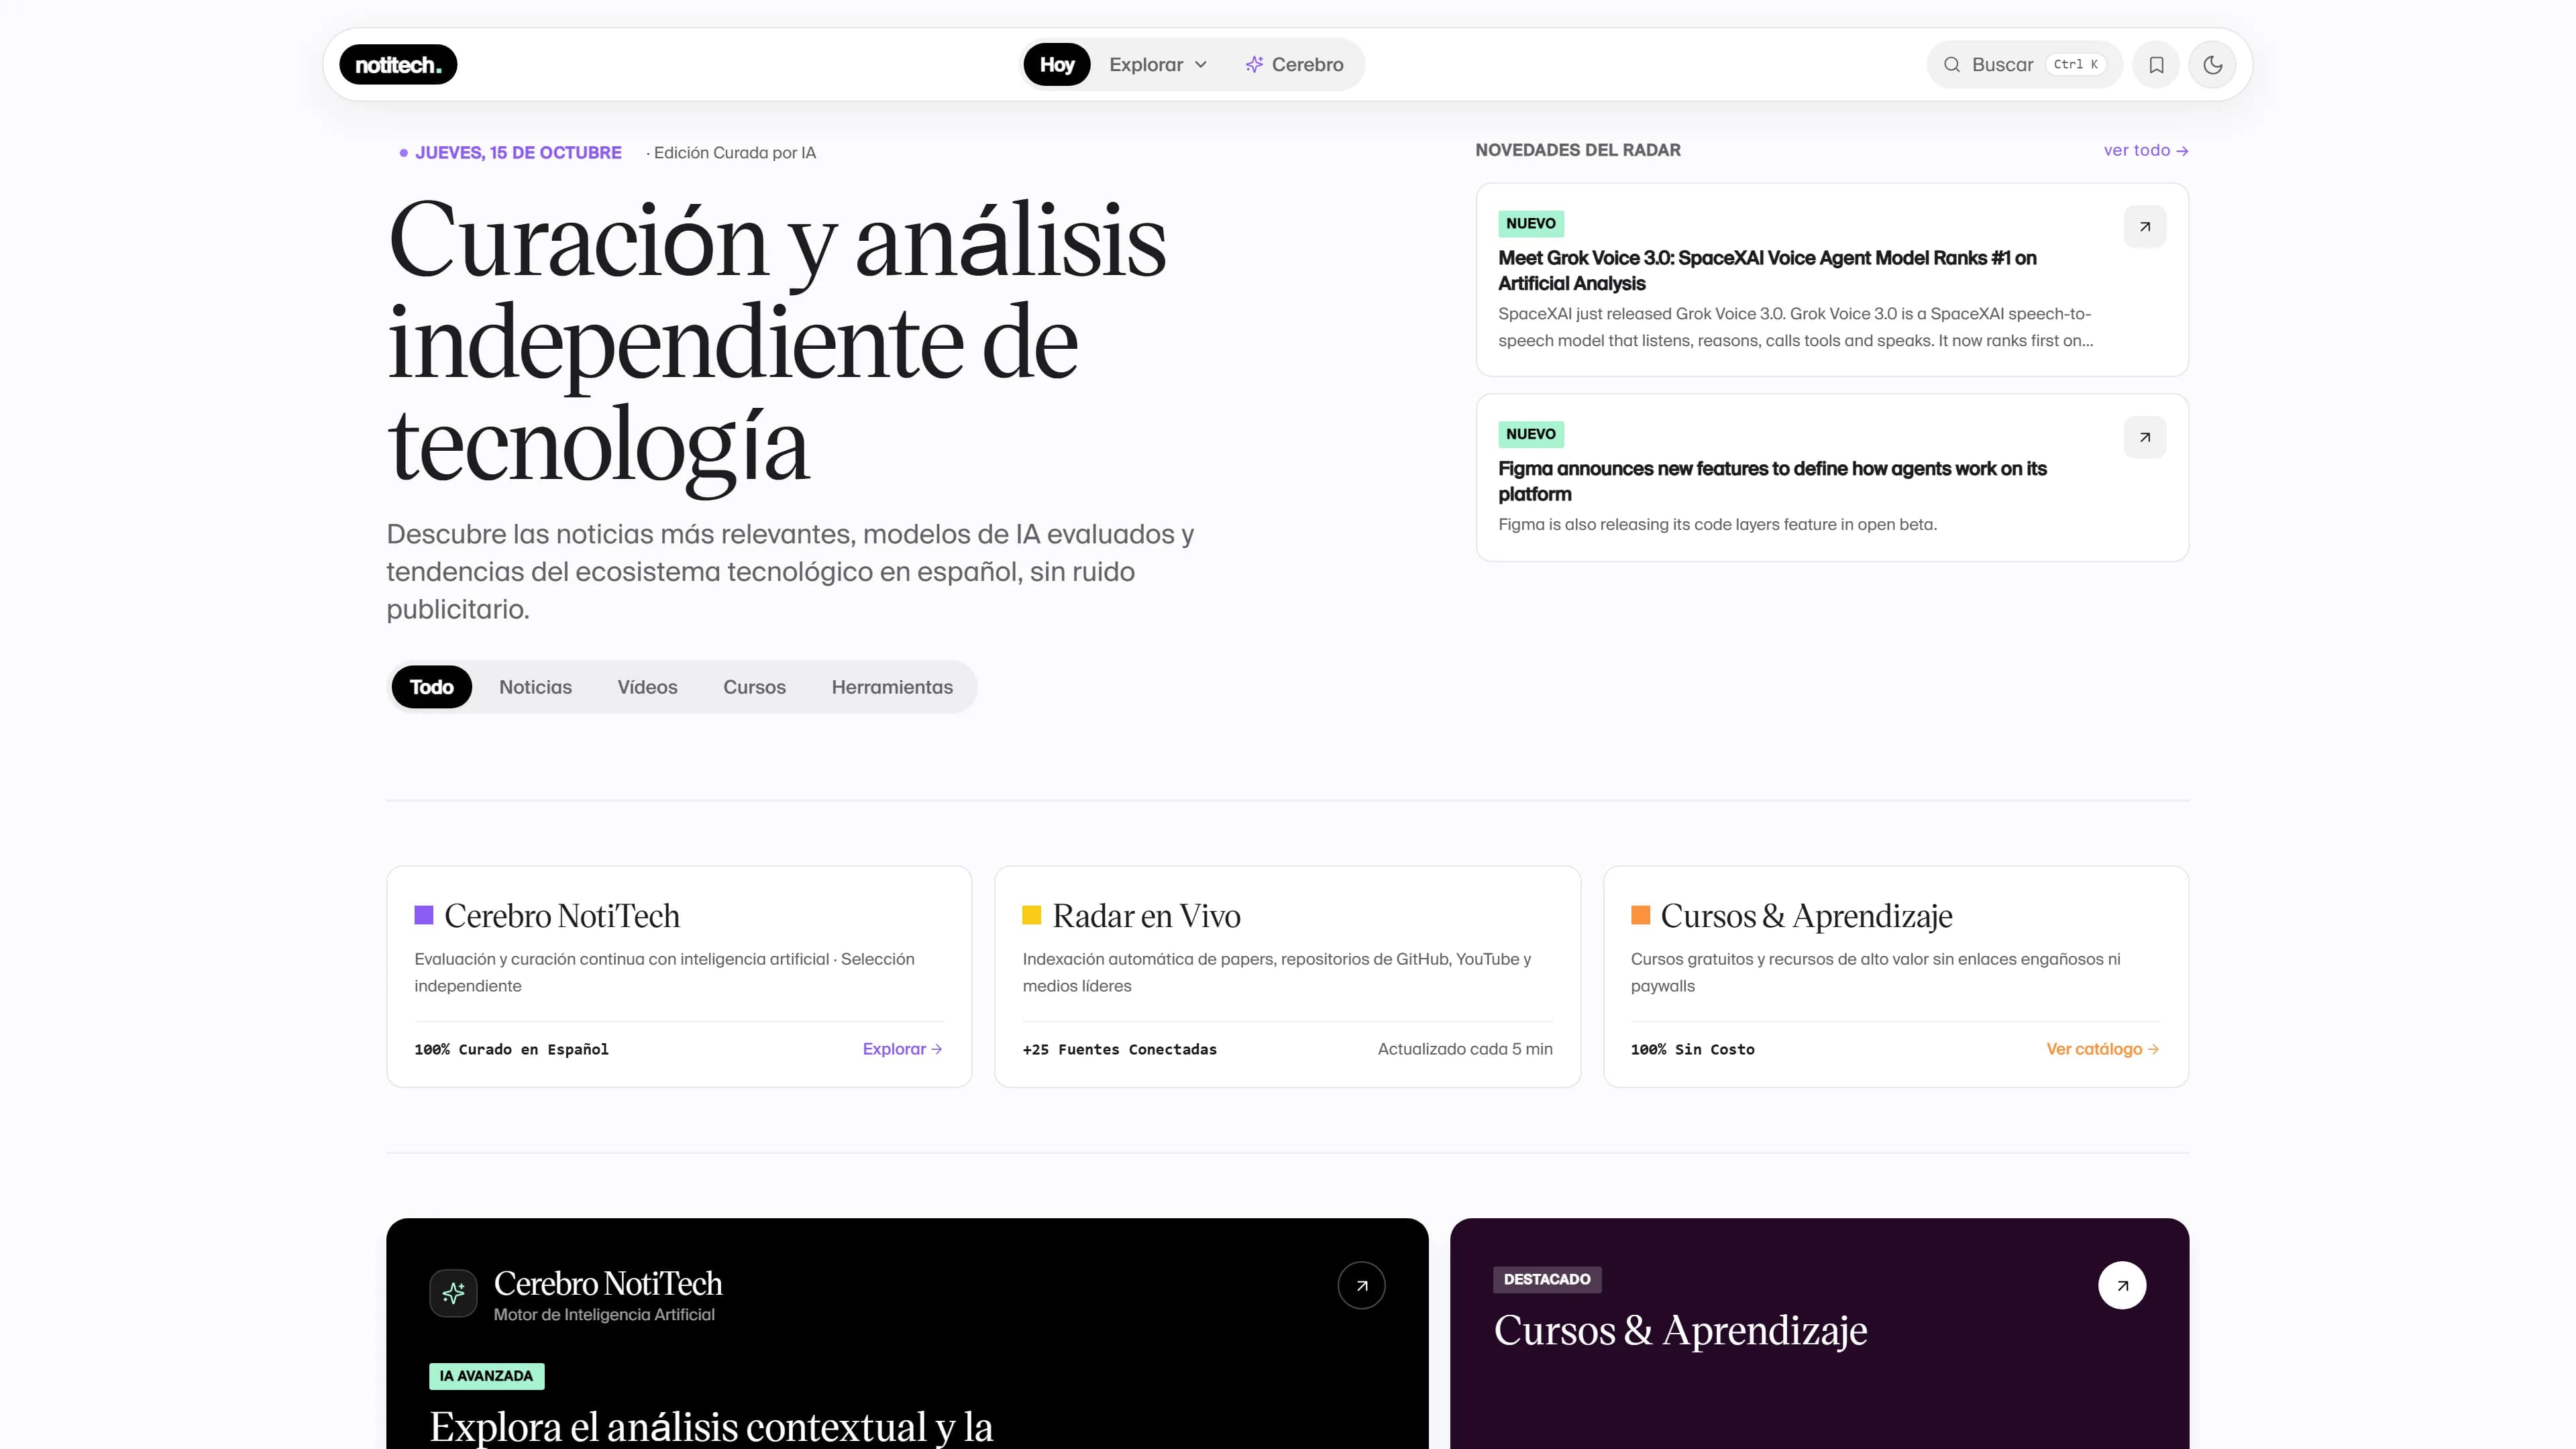
Task: Open Meet Grok Voice 3.0 headline
Action: [1767, 271]
